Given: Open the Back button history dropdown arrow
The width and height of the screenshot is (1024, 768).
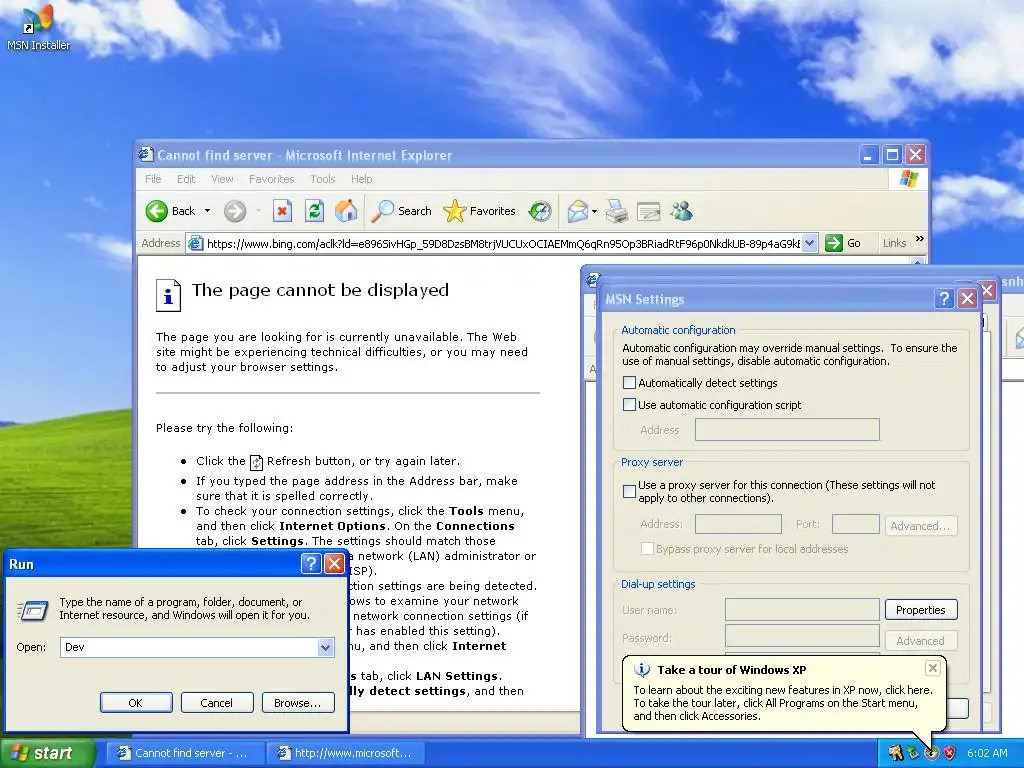Looking at the screenshot, I should (208, 211).
